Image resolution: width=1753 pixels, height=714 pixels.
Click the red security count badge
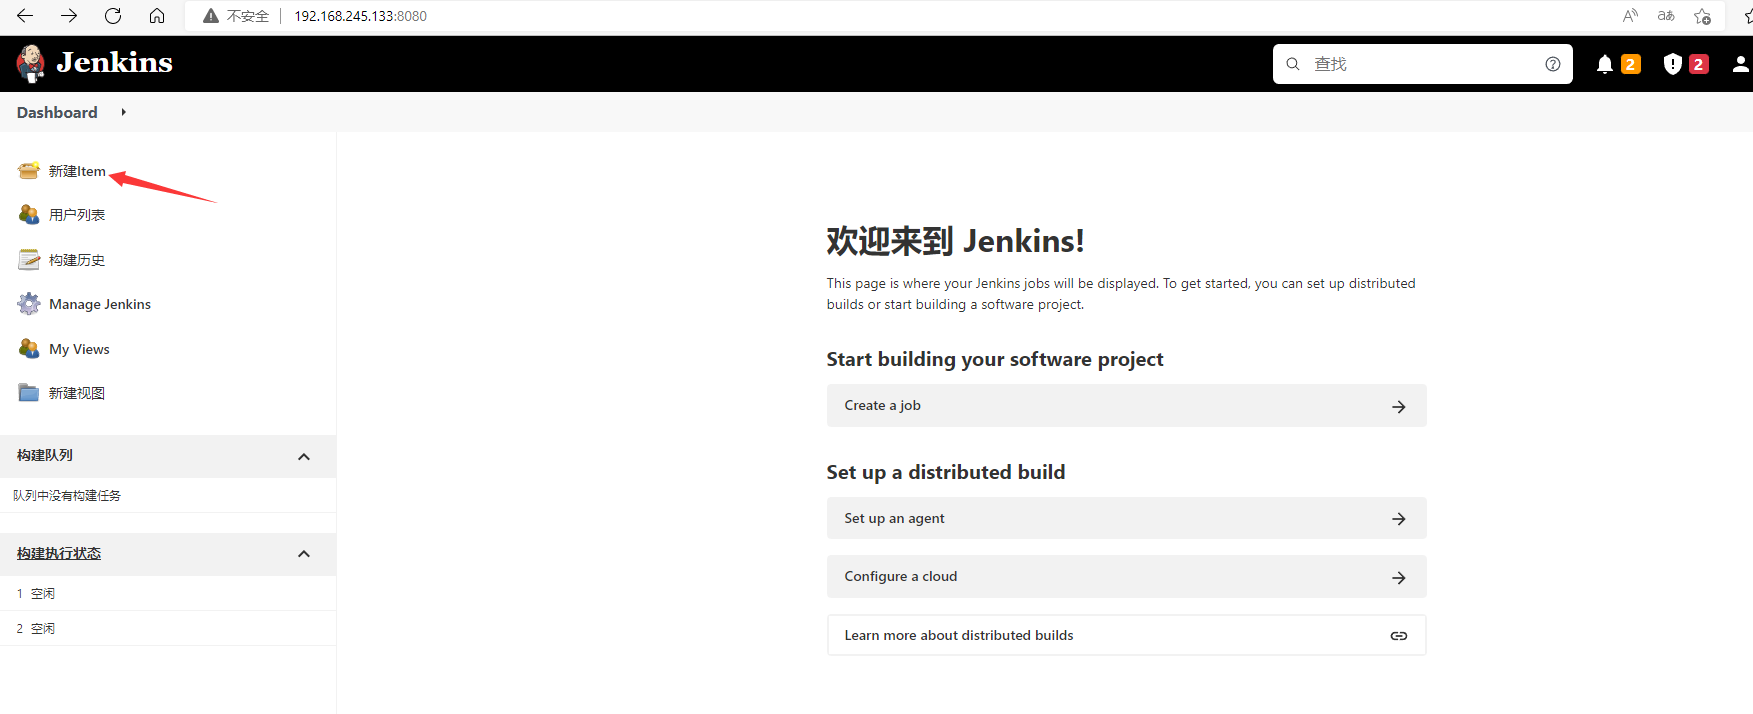point(1698,64)
